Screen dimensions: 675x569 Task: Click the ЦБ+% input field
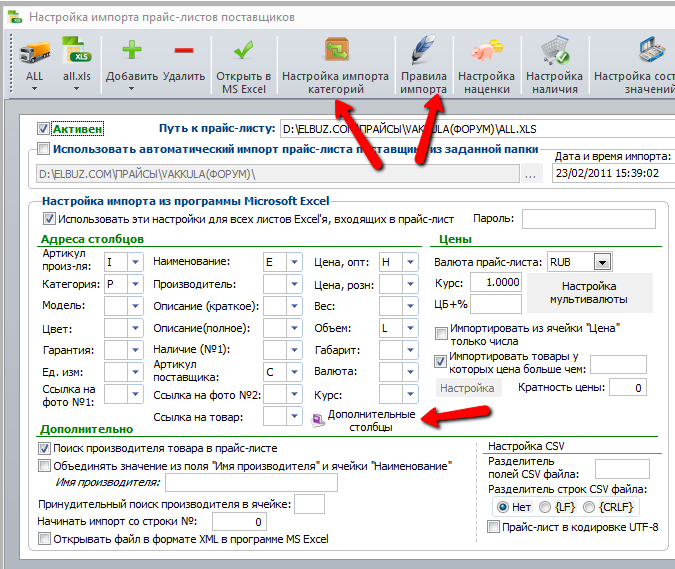point(495,304)
